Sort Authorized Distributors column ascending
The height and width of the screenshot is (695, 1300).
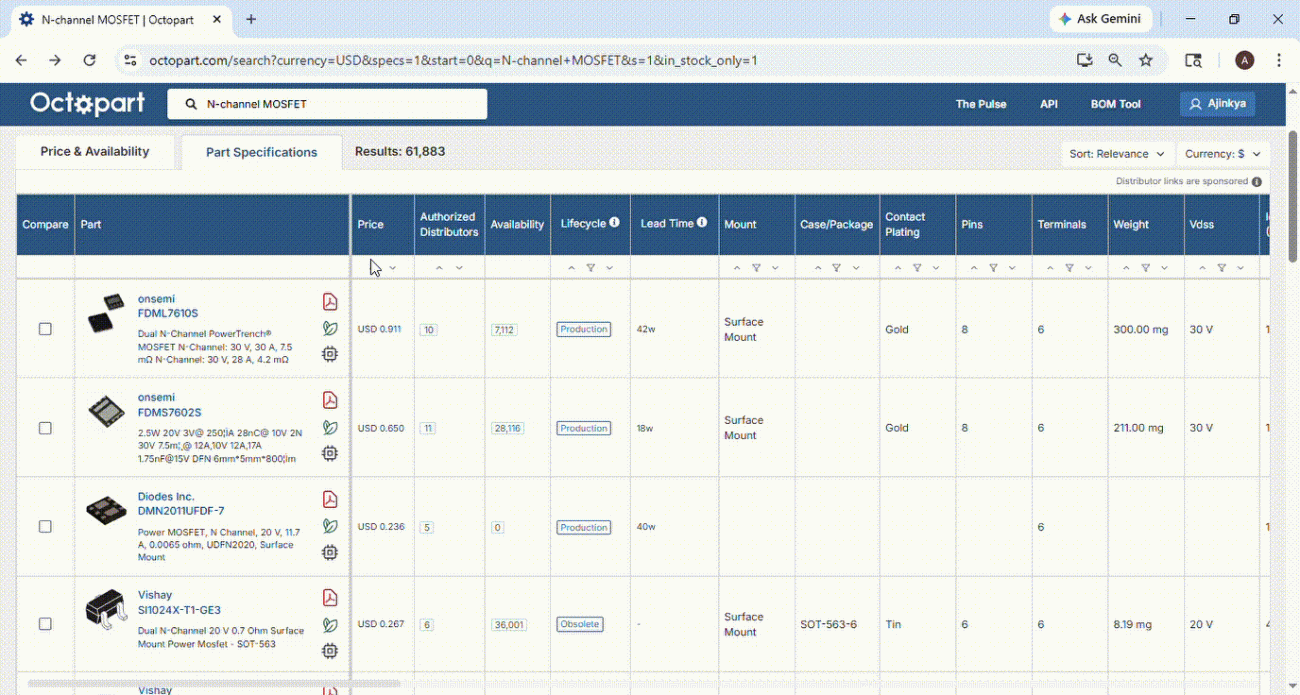[439, 268]
